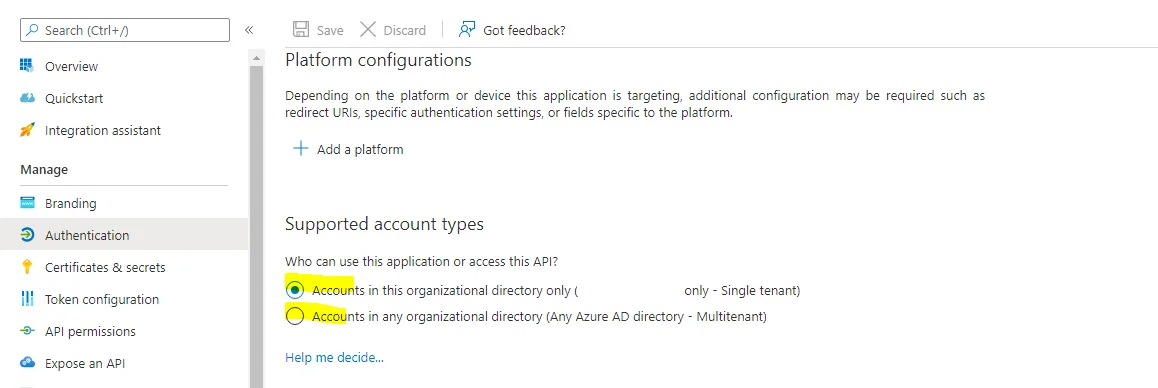The width and height of the screenshot is (1158, 388).
Task: Click the sidebar scrollbar up arrow
Action: click(256, 58)
